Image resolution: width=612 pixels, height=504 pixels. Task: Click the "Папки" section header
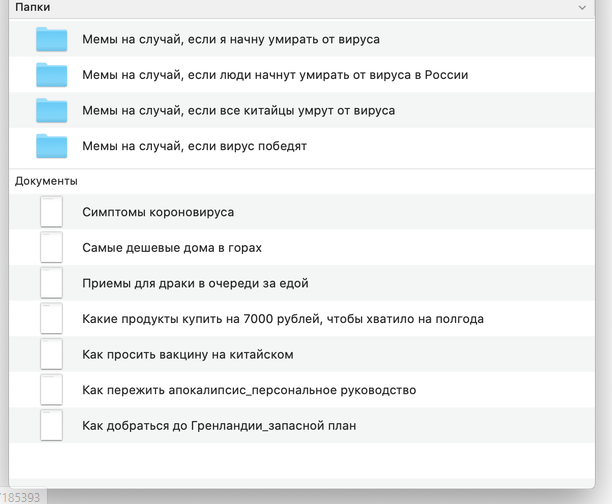click(x=33, y=7)
